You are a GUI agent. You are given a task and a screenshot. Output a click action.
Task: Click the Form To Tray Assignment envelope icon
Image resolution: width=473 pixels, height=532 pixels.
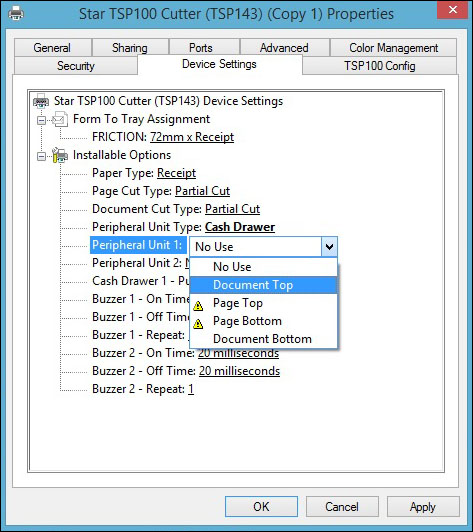tap(60, 119)
